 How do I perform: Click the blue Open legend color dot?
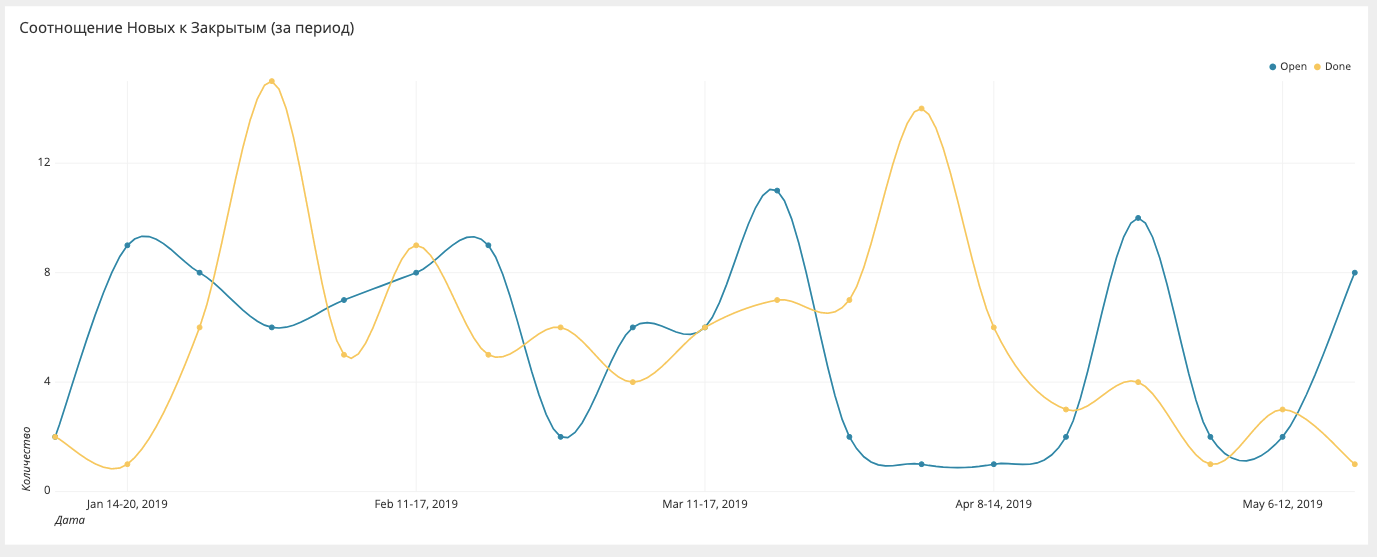(x=1273, y=67)
